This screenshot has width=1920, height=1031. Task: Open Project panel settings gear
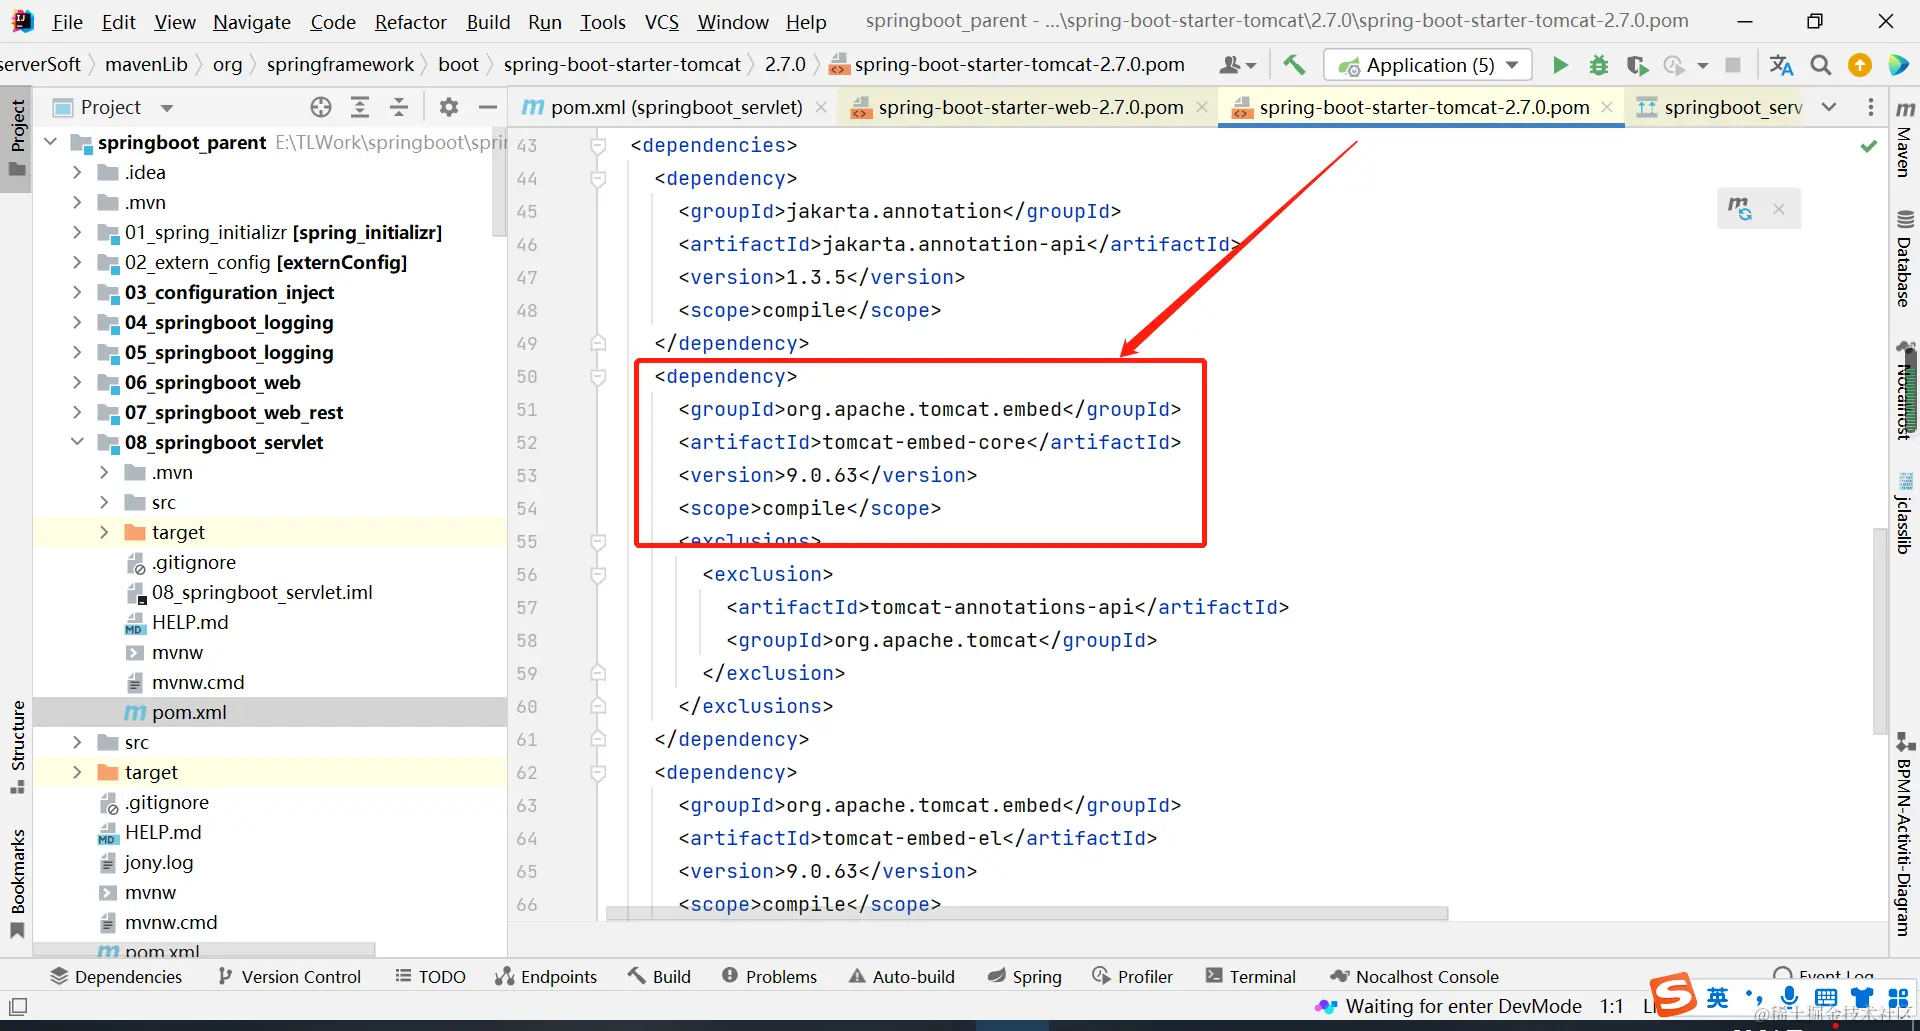coord(449,107)
